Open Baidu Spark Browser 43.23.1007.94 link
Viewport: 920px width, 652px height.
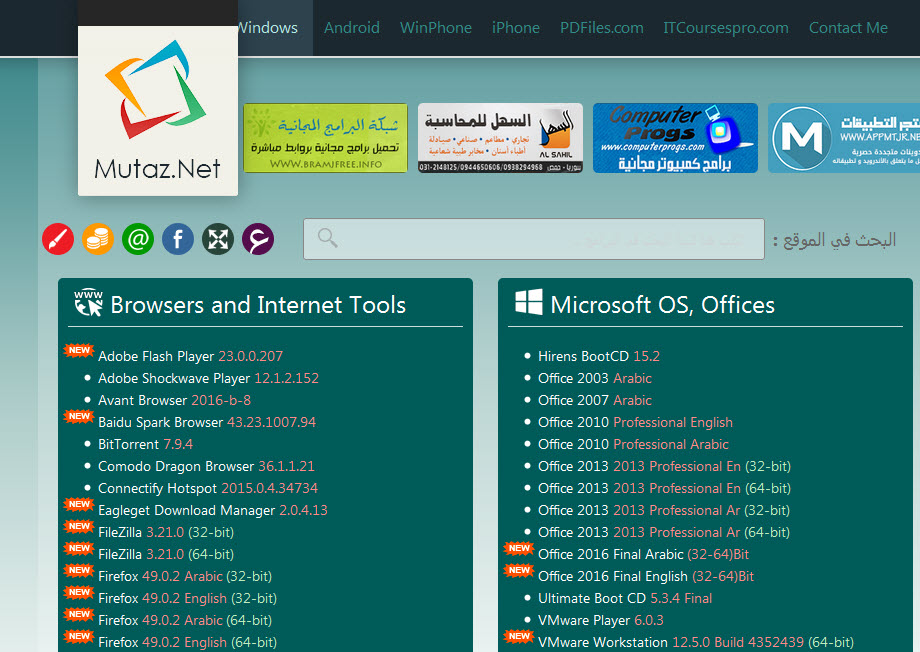tap(207, 422)
